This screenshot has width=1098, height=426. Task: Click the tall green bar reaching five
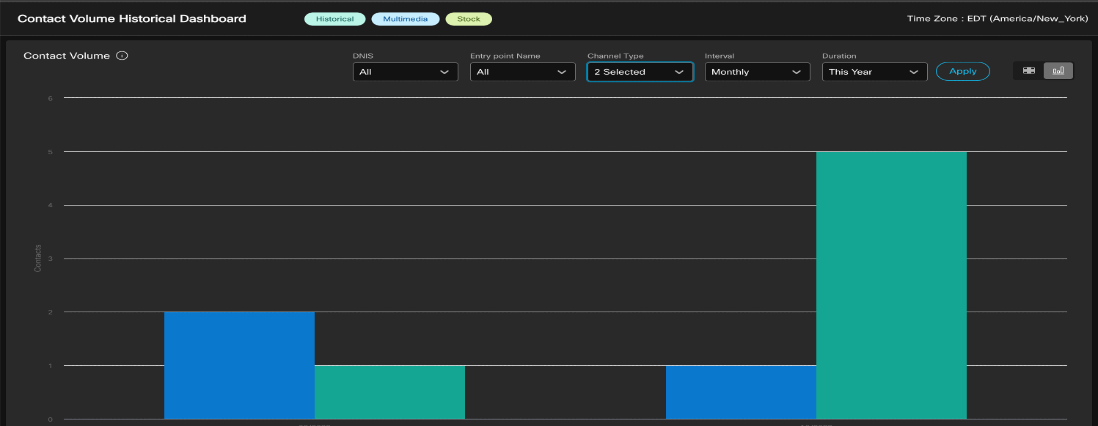[x=891, y=285]
